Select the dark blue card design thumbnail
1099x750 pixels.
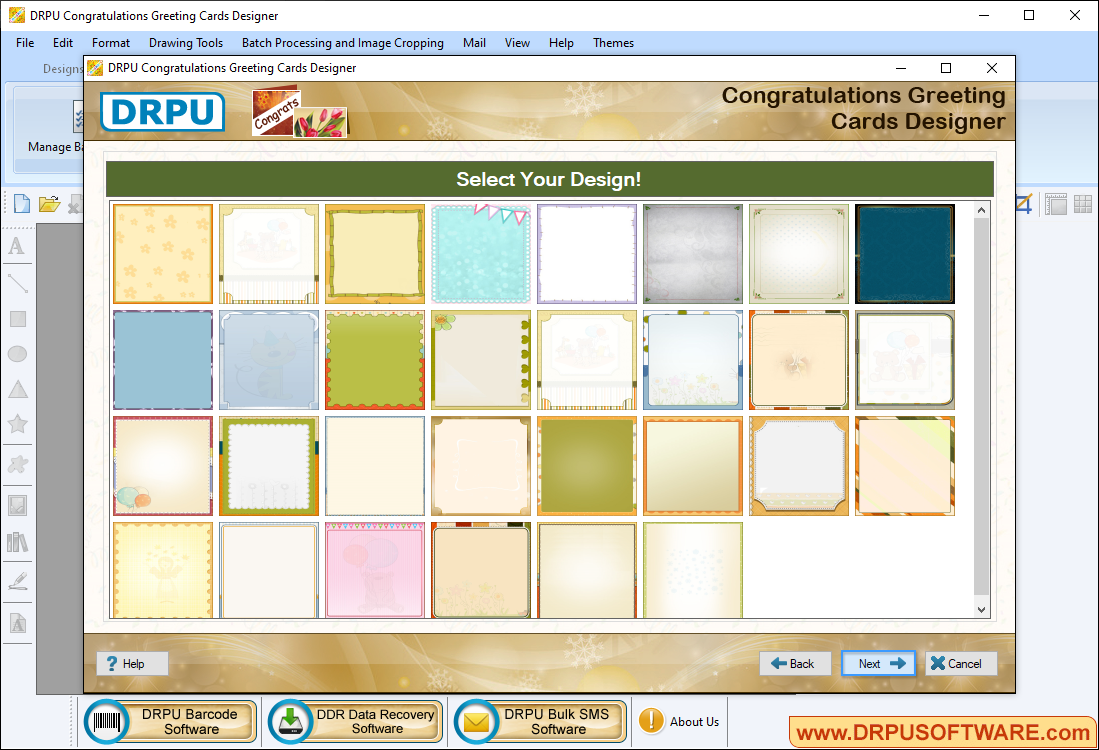904,253
